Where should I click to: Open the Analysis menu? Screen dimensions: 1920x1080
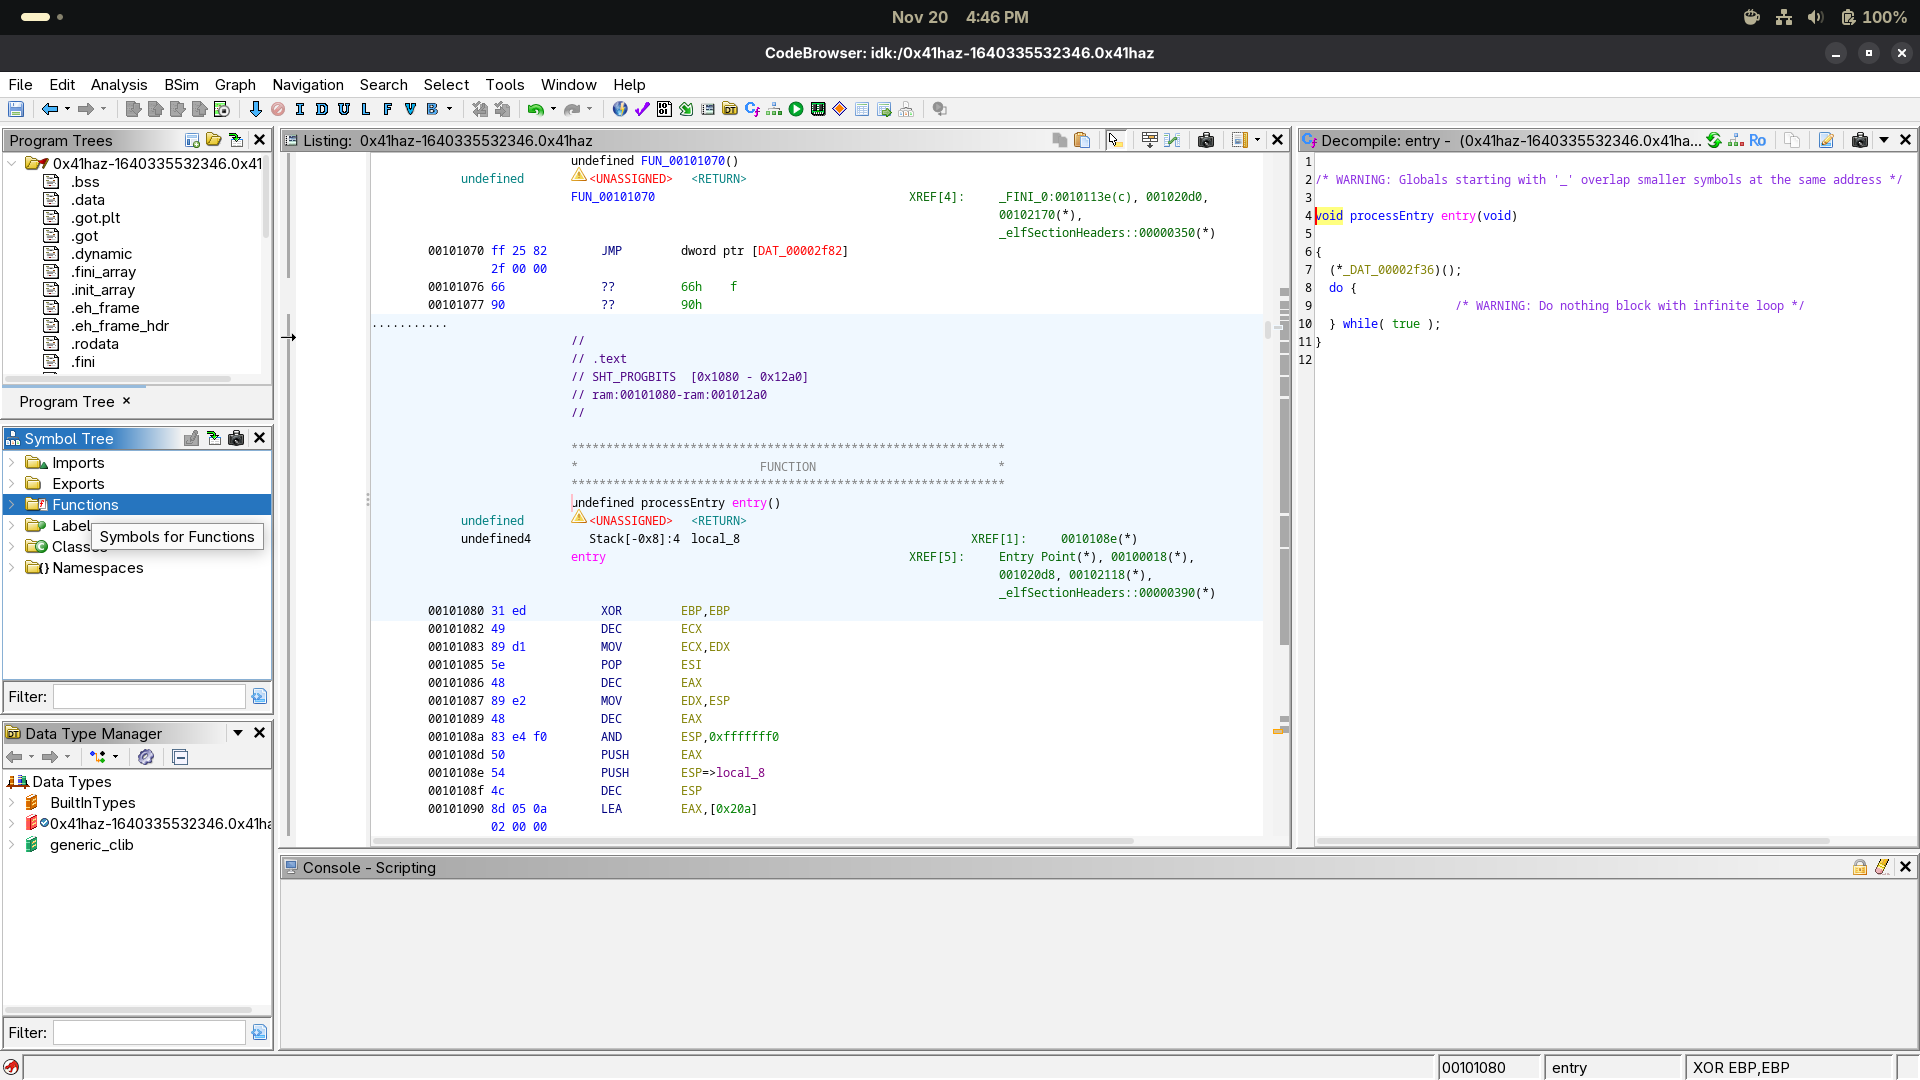click(118, 85)
